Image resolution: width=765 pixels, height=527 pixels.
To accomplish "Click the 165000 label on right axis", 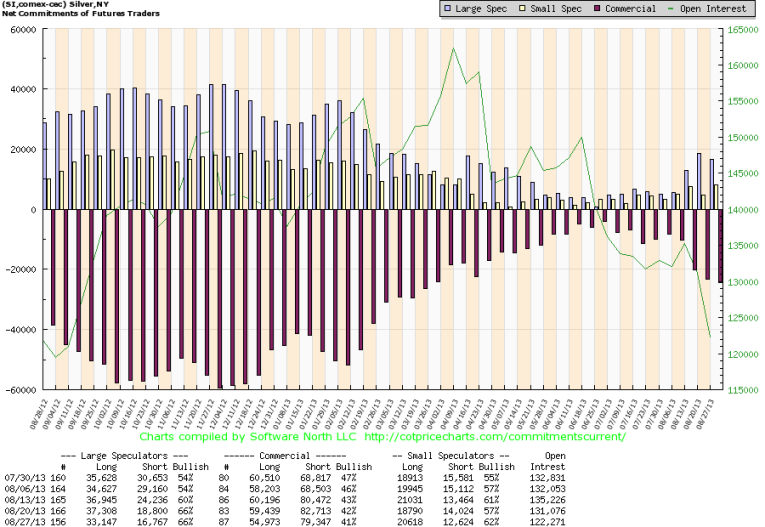I will pyautogui.click(x=741, y=30).
